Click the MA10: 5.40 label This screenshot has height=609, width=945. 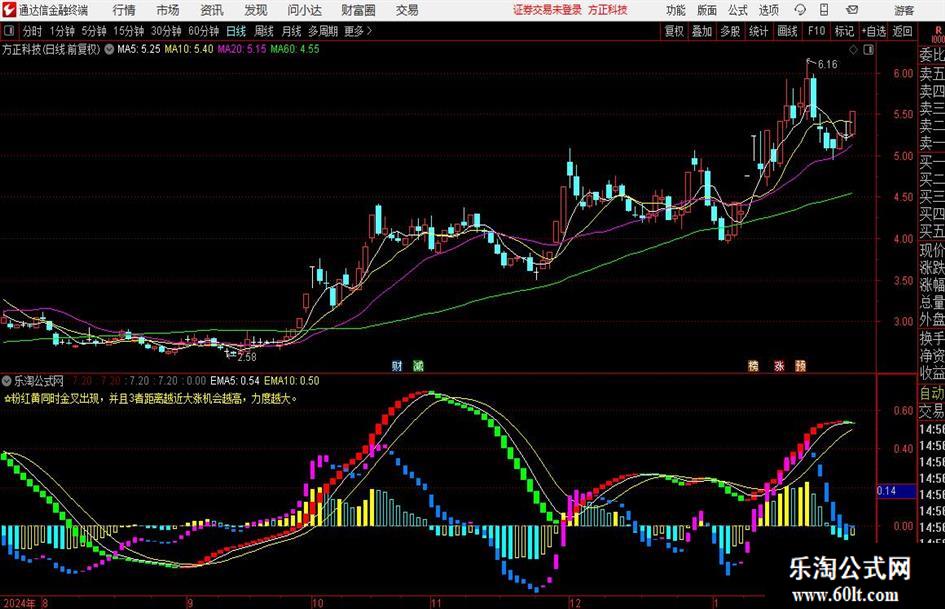[189, 49]
